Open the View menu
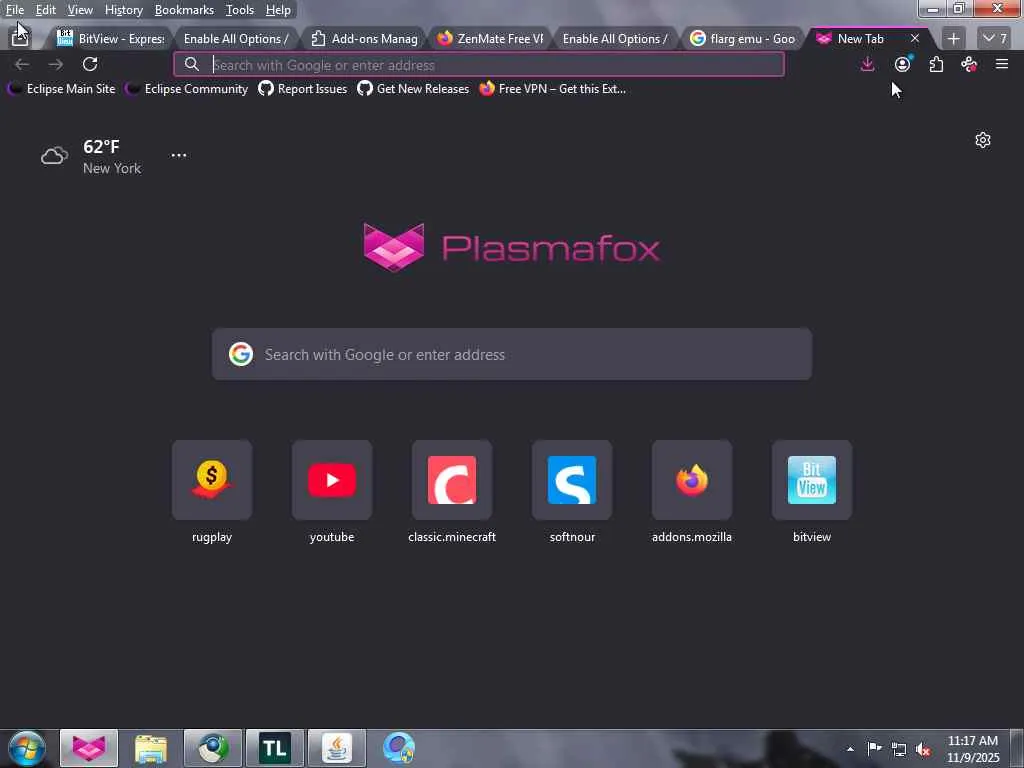Image resolution: width=1024 pixels, height=768 pixels. [80, 10]
